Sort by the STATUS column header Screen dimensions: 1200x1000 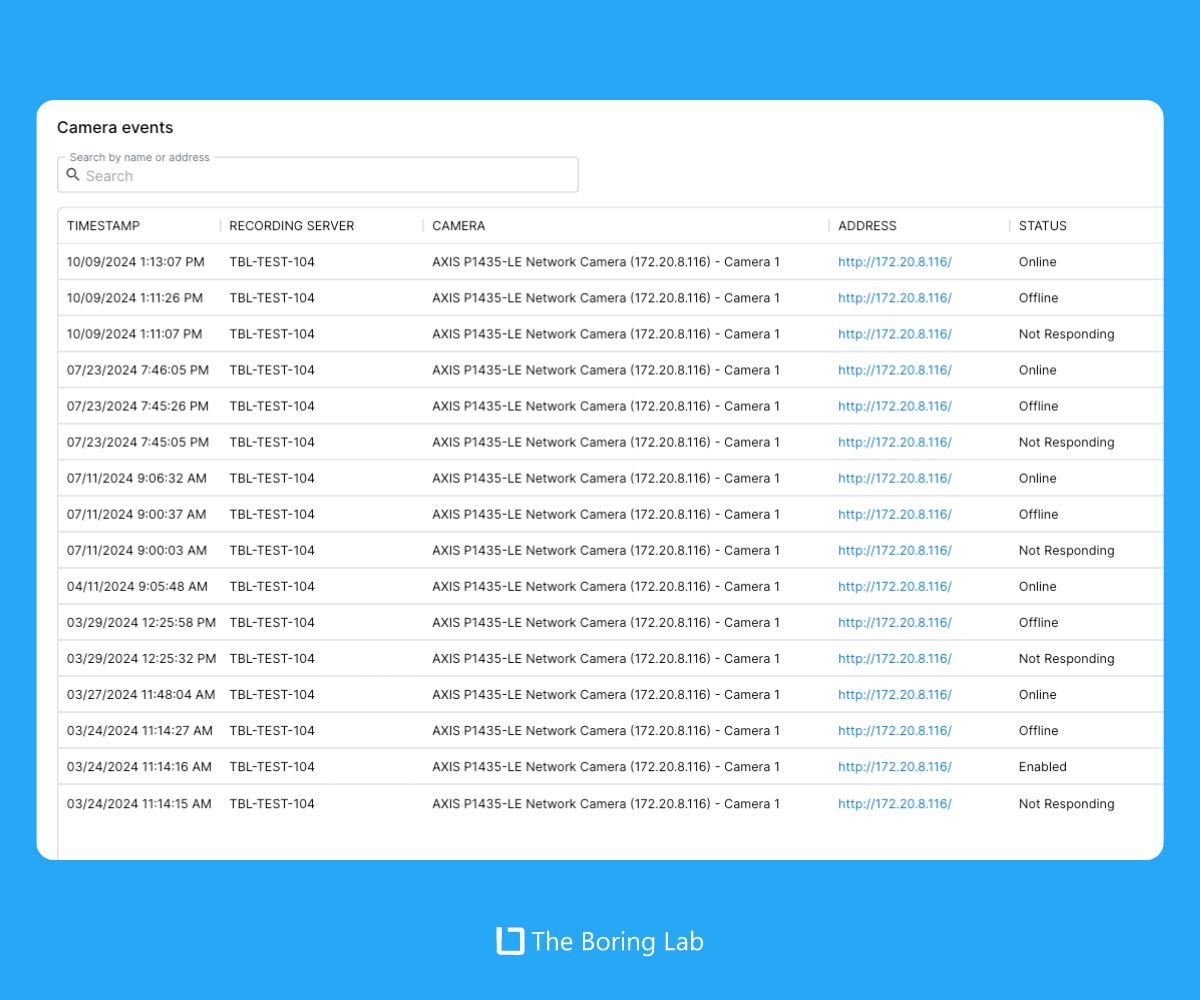point(1043,226)
